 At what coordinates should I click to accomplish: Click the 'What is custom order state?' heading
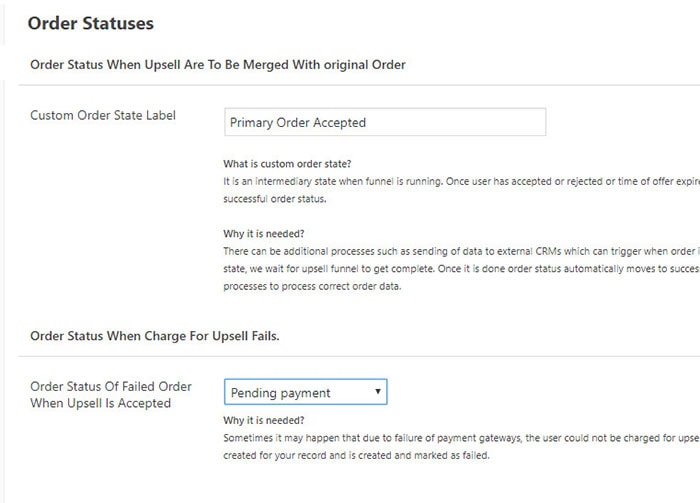click(287, 164)
